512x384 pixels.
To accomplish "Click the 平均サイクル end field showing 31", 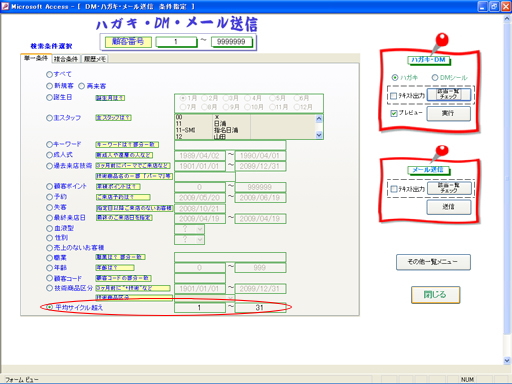I will [260, 307].
